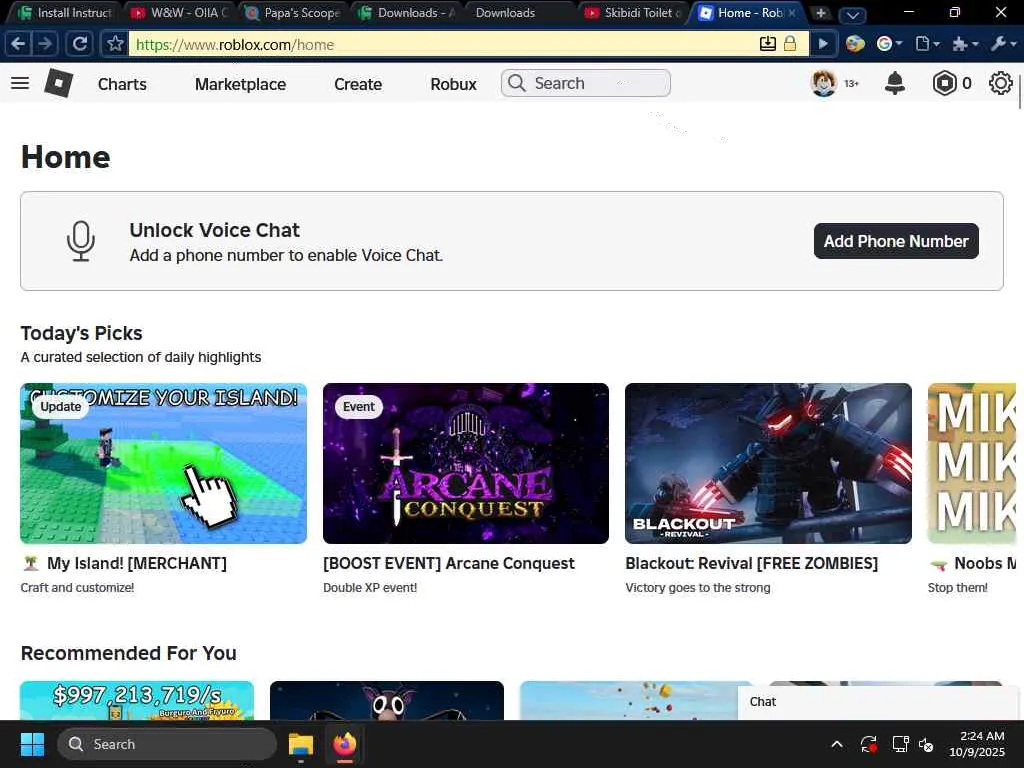Open the wrench tools dropdown
1024x768 pixels.
1002,44
